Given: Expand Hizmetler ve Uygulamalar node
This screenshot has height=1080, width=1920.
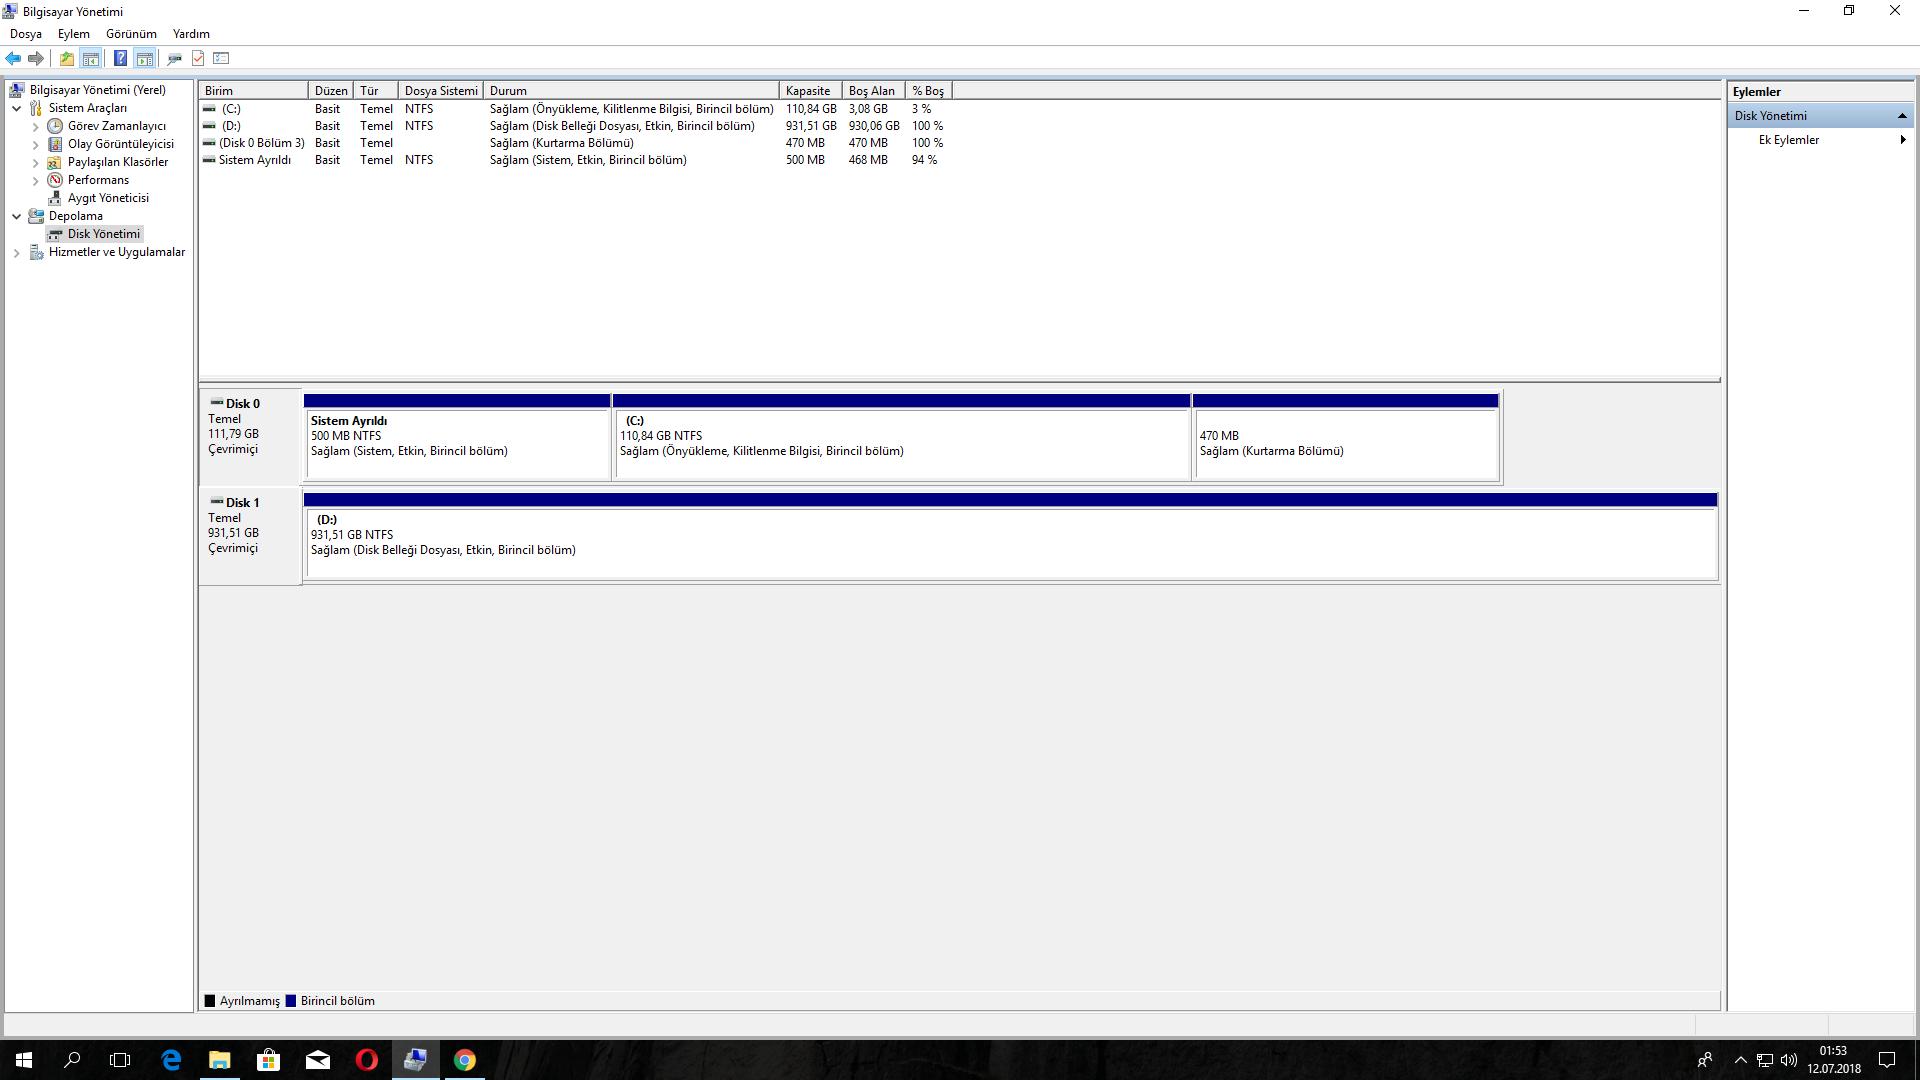Looking at the screenshot, I should point(16,252).
